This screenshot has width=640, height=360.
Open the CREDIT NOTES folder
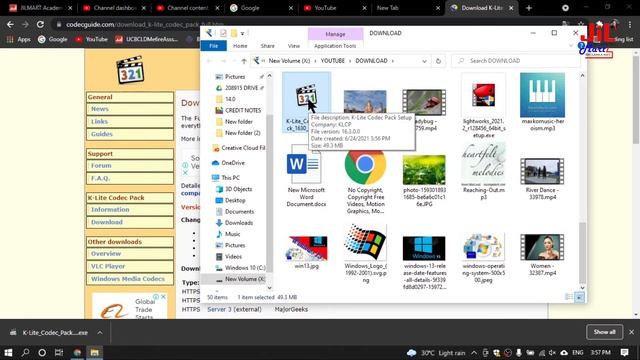tap(243, 110)
